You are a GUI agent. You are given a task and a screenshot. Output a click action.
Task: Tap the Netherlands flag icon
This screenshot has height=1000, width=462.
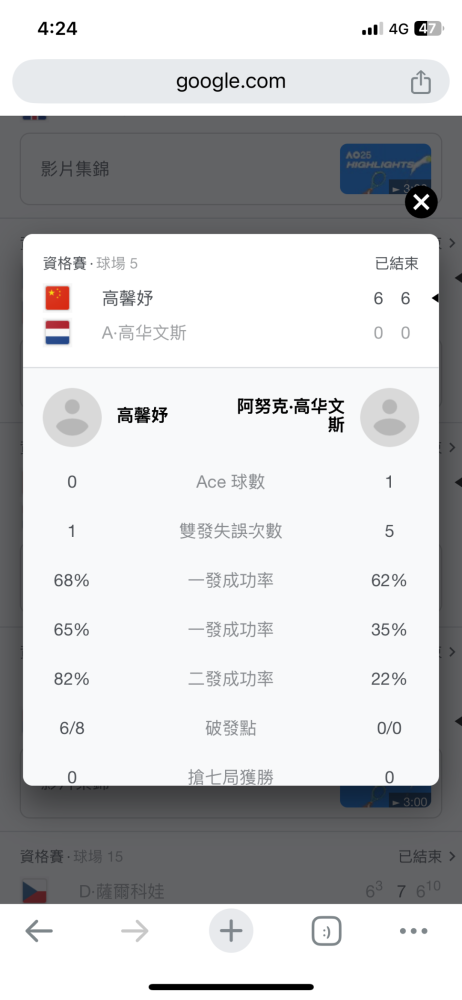click(x=57, y=333)
